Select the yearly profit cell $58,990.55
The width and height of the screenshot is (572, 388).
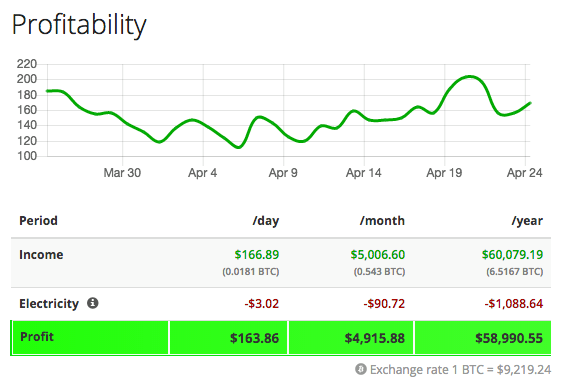point(483,338)
